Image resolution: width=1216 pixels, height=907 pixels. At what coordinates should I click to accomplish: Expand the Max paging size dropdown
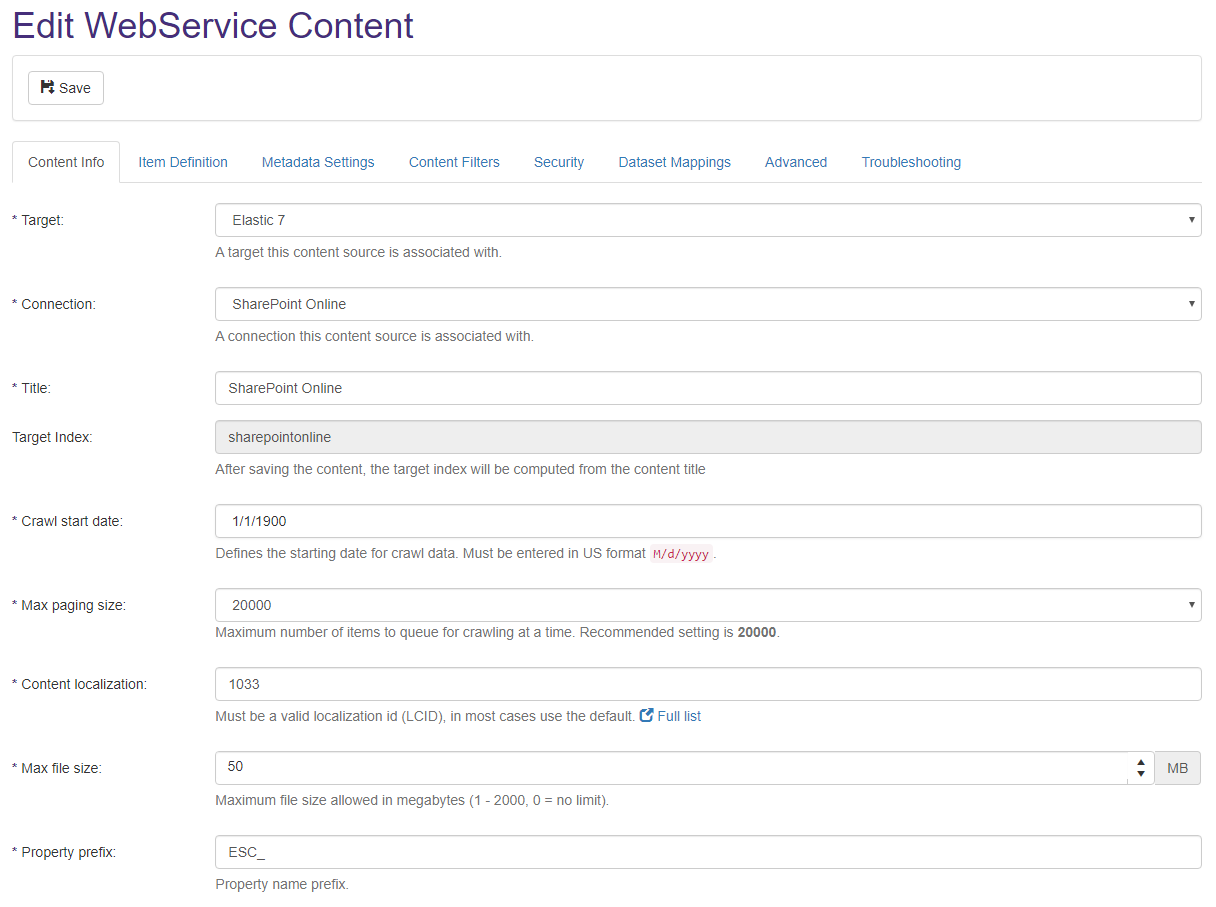coord(707,605)
